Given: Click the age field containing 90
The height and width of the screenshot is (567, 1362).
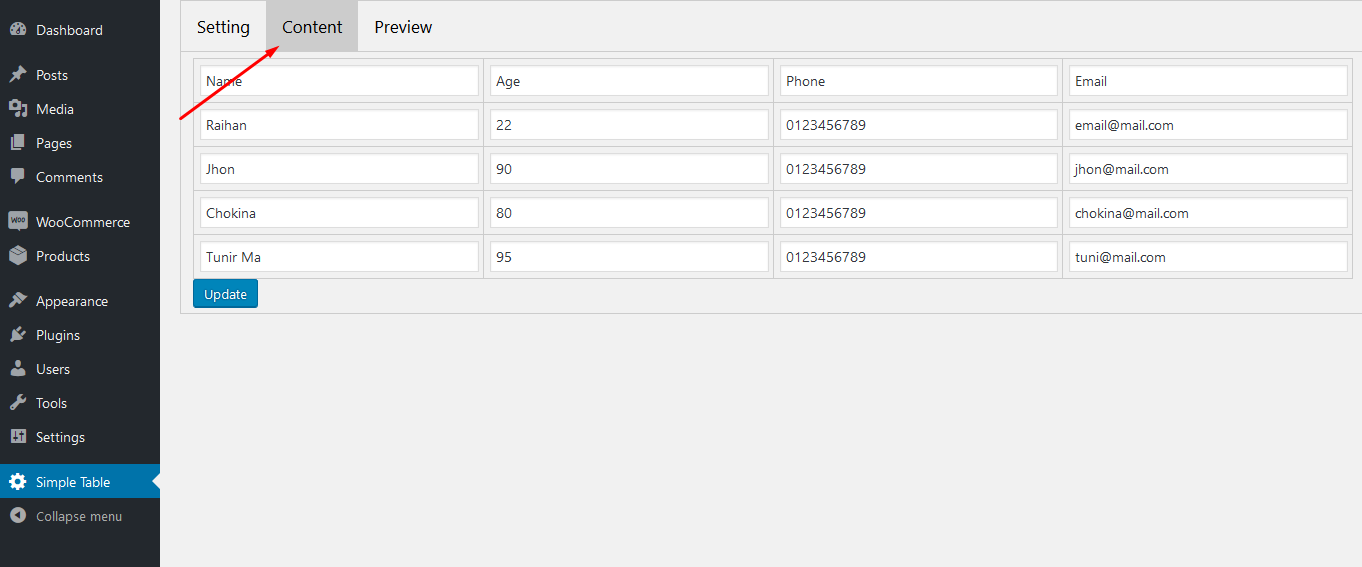Looking at the screenshot, I should [x=629, y=169].
